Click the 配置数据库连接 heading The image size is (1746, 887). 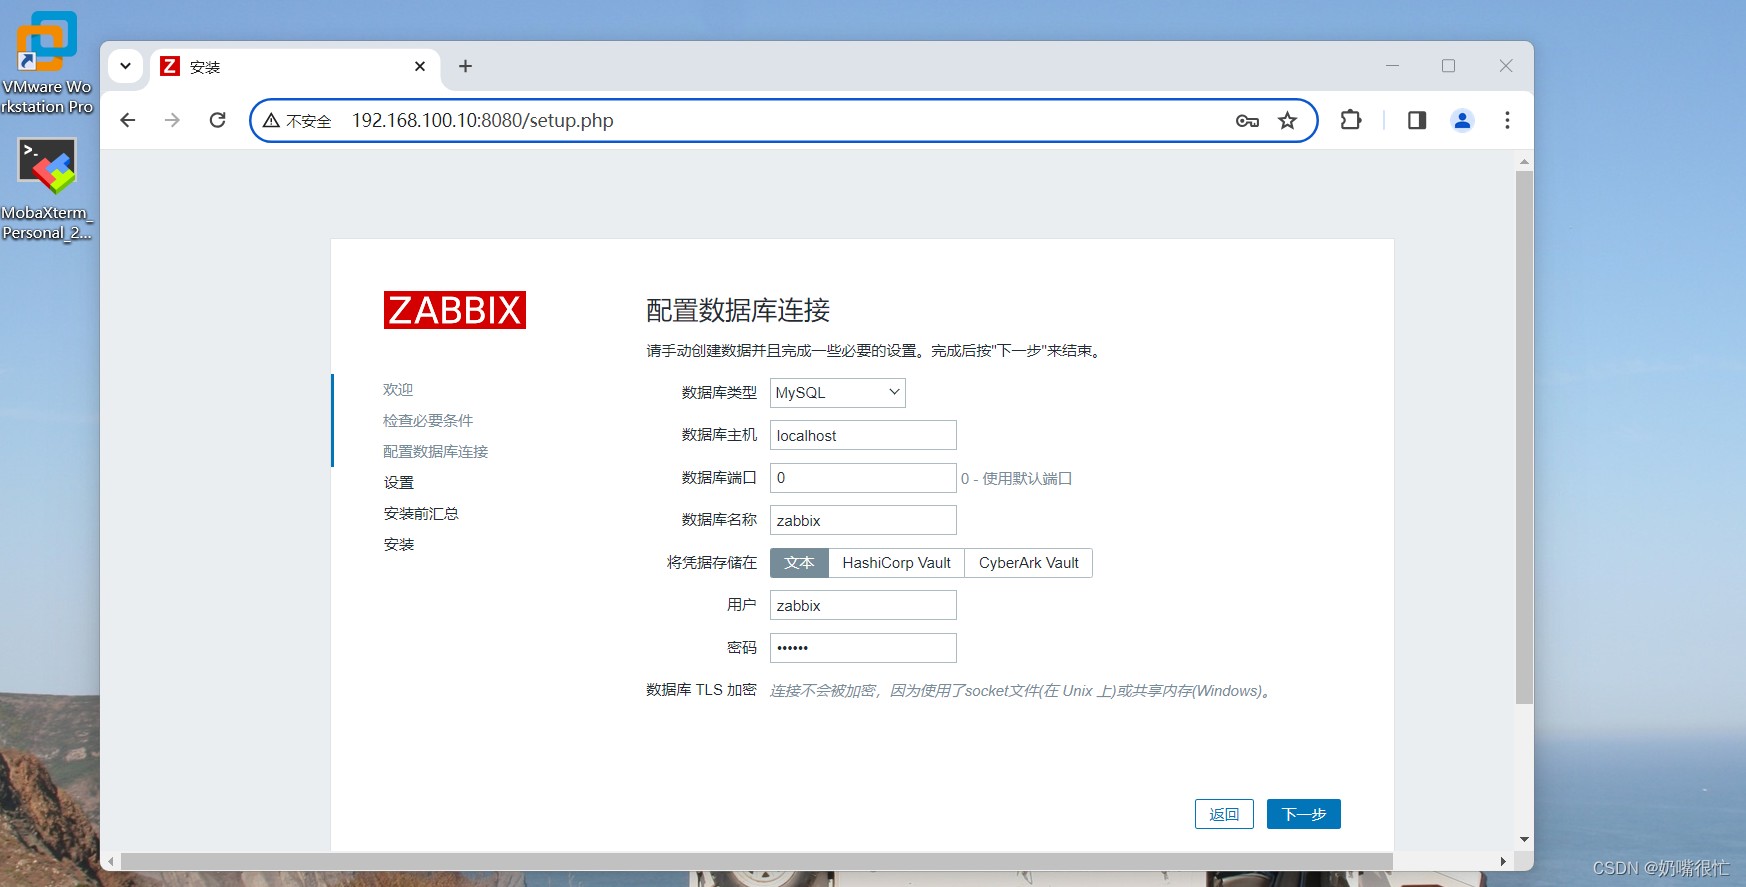click(738, 310)
